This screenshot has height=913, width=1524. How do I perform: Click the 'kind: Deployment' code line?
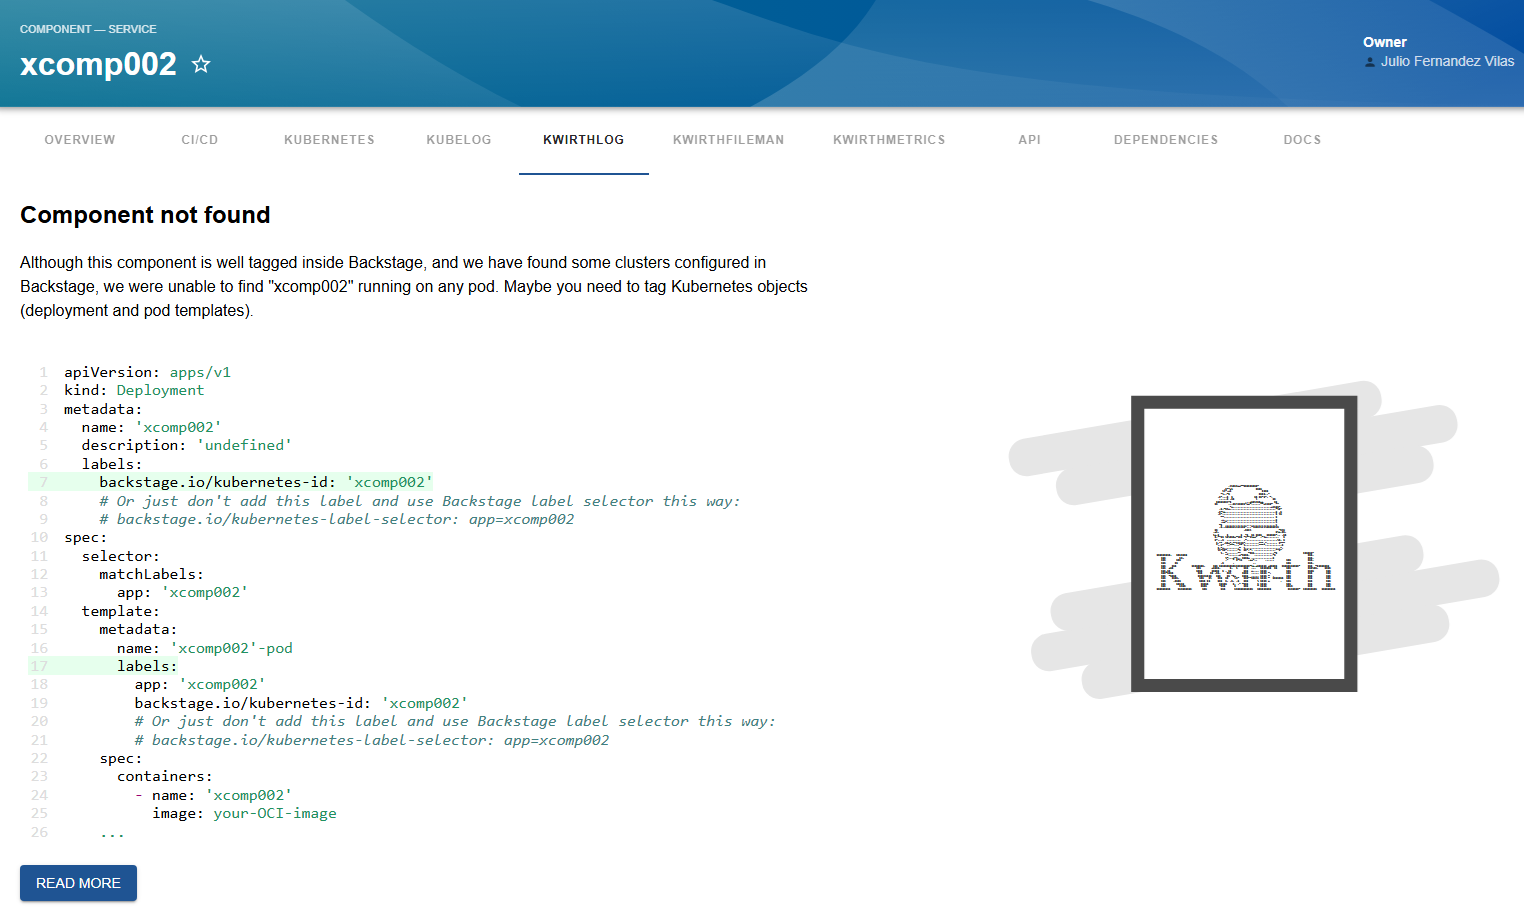134,390
